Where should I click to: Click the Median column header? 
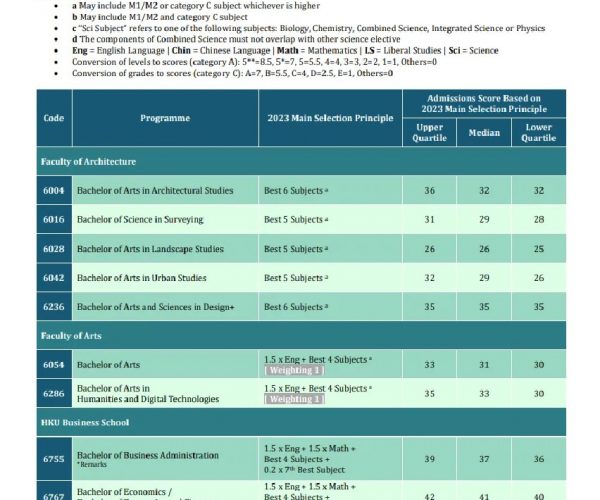click(484, 132)
